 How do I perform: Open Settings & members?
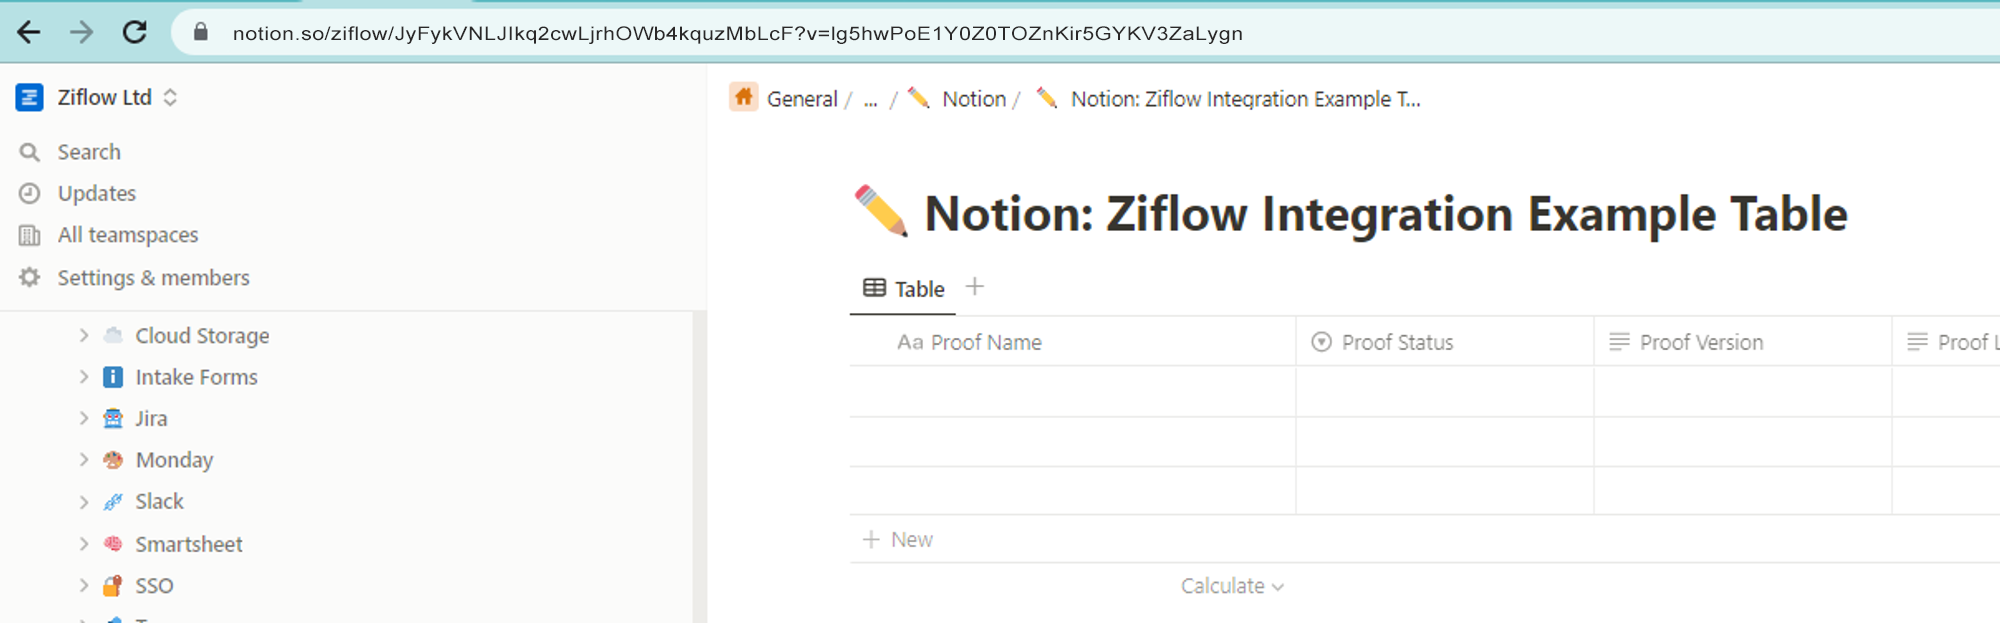(x=153, y=278)
